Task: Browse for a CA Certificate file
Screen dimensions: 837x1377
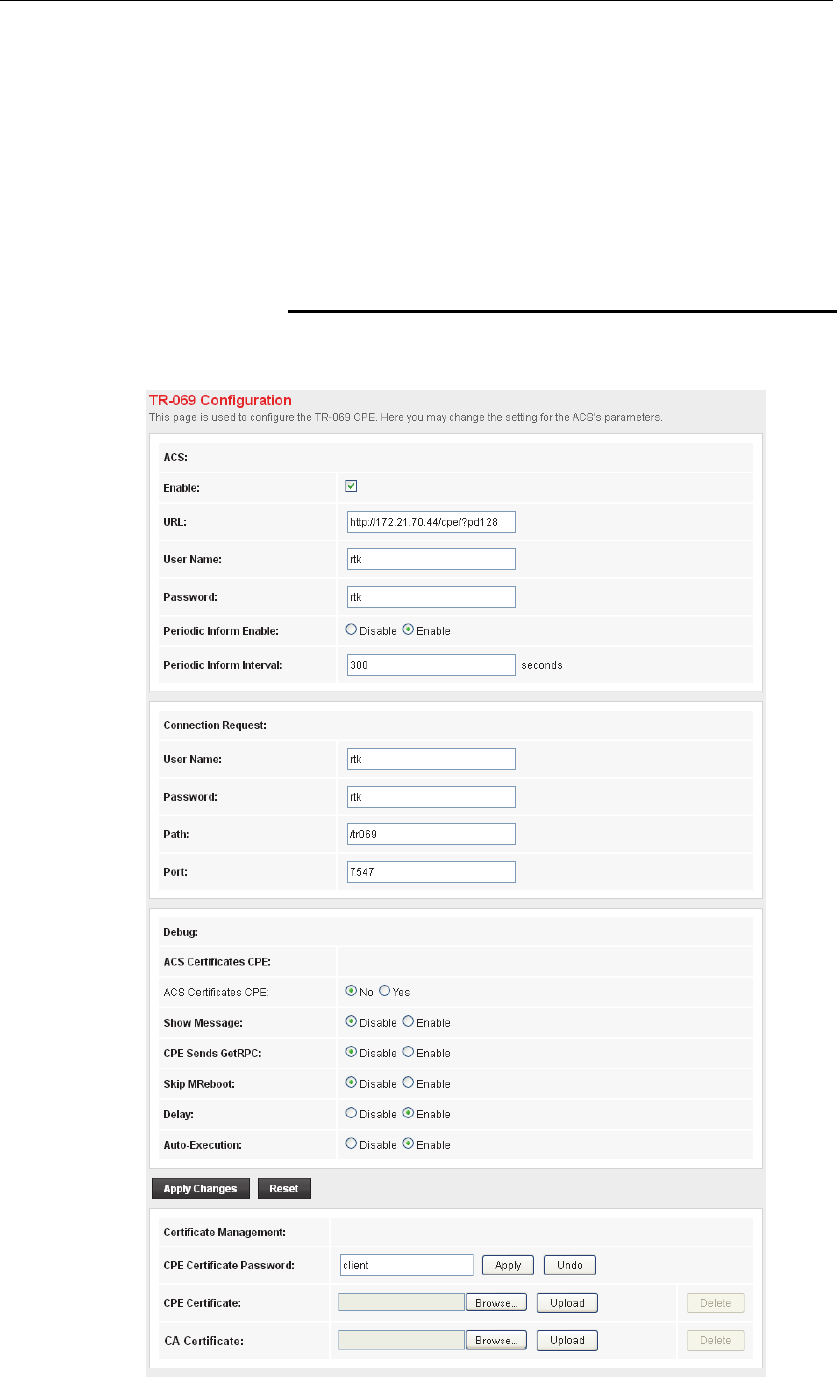Action: (x=496, y=1340)
